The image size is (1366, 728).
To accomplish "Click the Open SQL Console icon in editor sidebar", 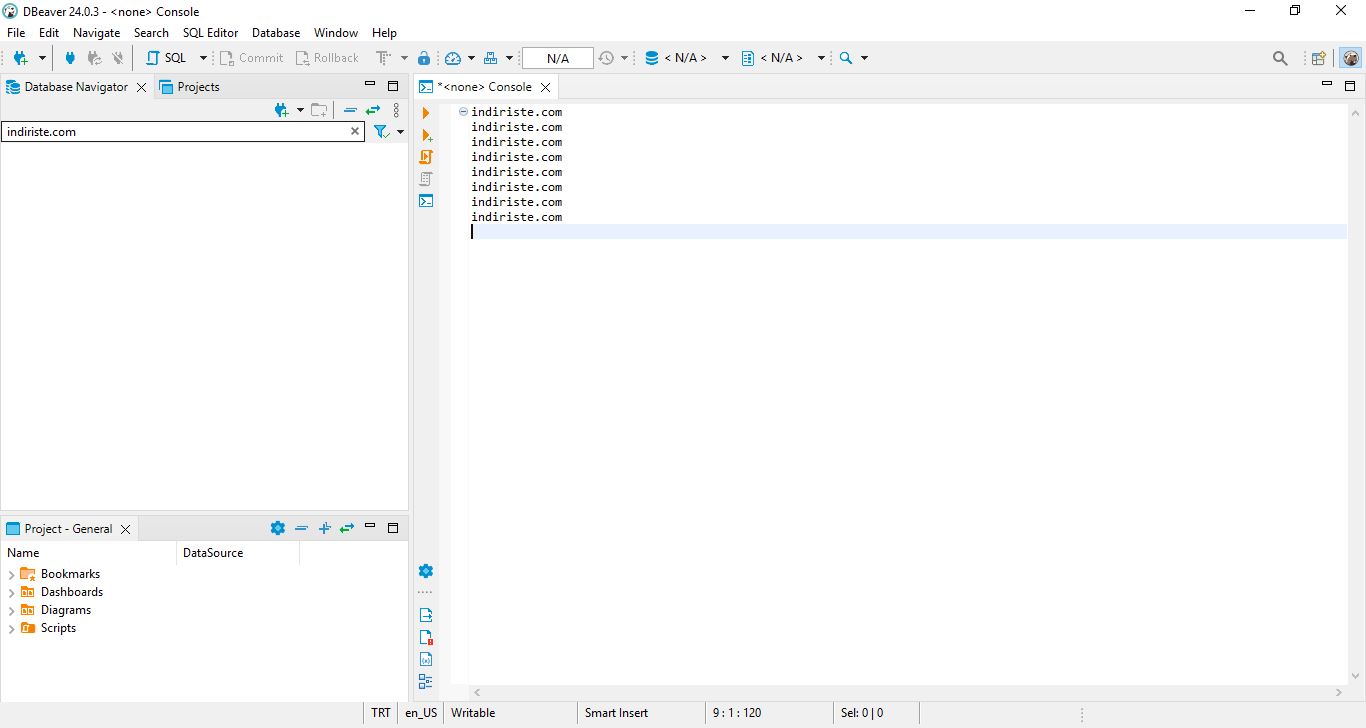I will click(x=426, y=201).
